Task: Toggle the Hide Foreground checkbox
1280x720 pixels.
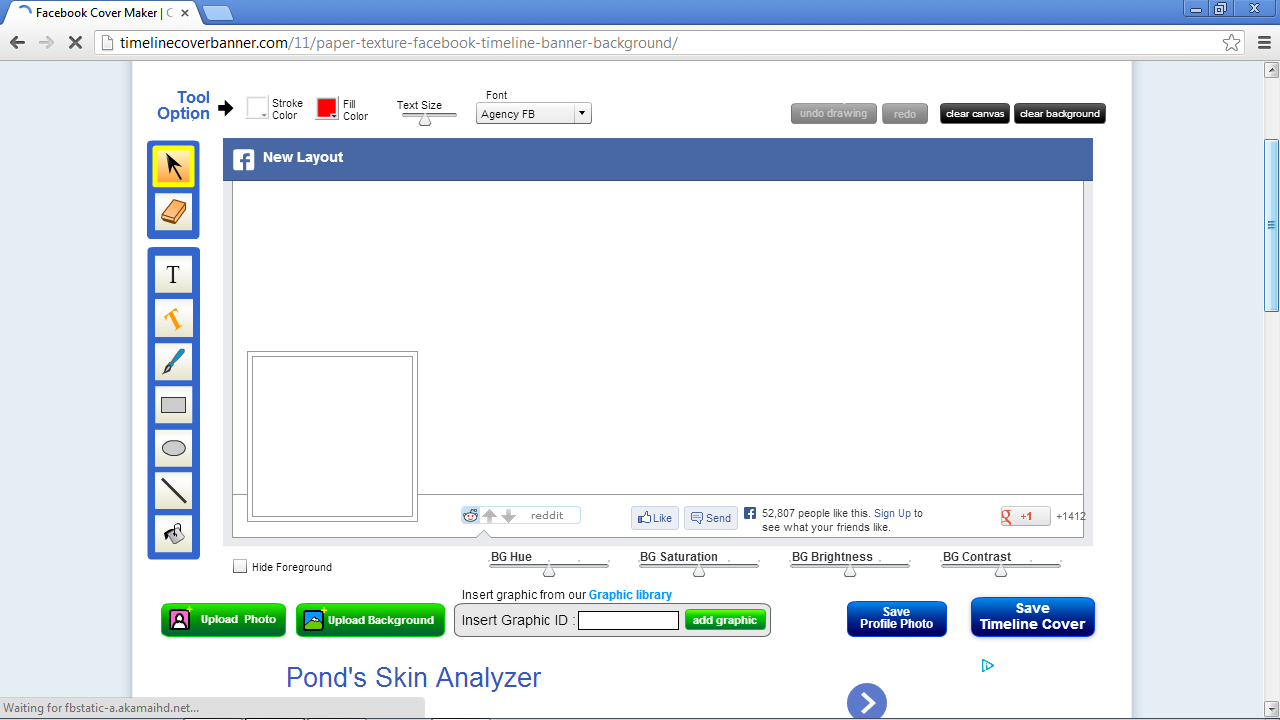Action: [240, 566]
